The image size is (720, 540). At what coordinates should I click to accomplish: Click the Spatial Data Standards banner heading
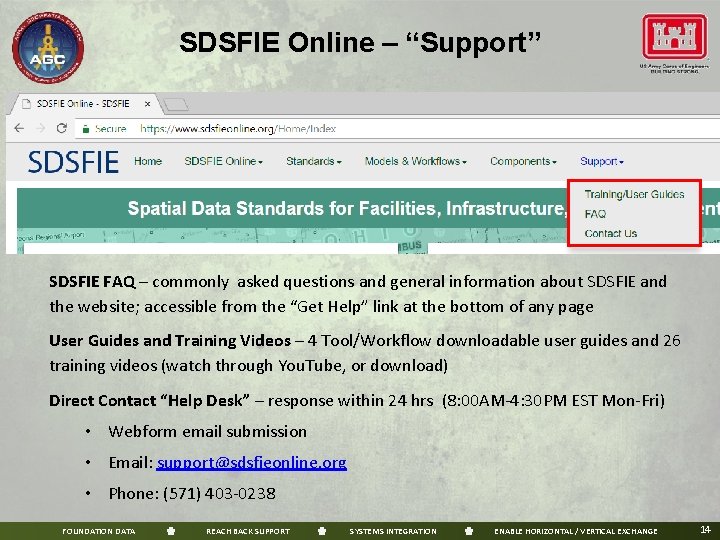point(347,208)
